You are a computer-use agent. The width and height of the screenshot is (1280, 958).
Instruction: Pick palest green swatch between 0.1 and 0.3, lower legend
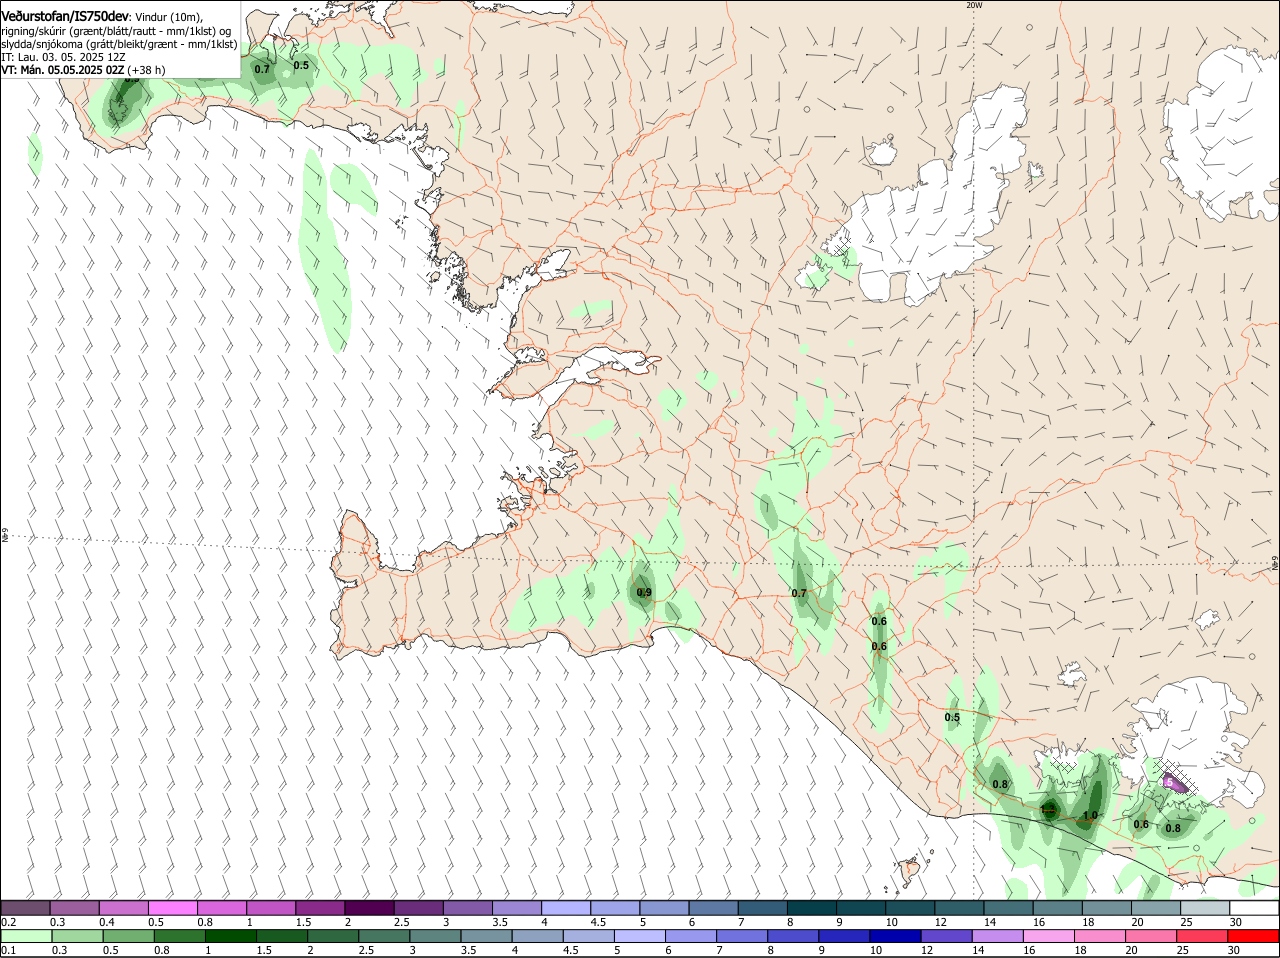click(x=25, y=936)
